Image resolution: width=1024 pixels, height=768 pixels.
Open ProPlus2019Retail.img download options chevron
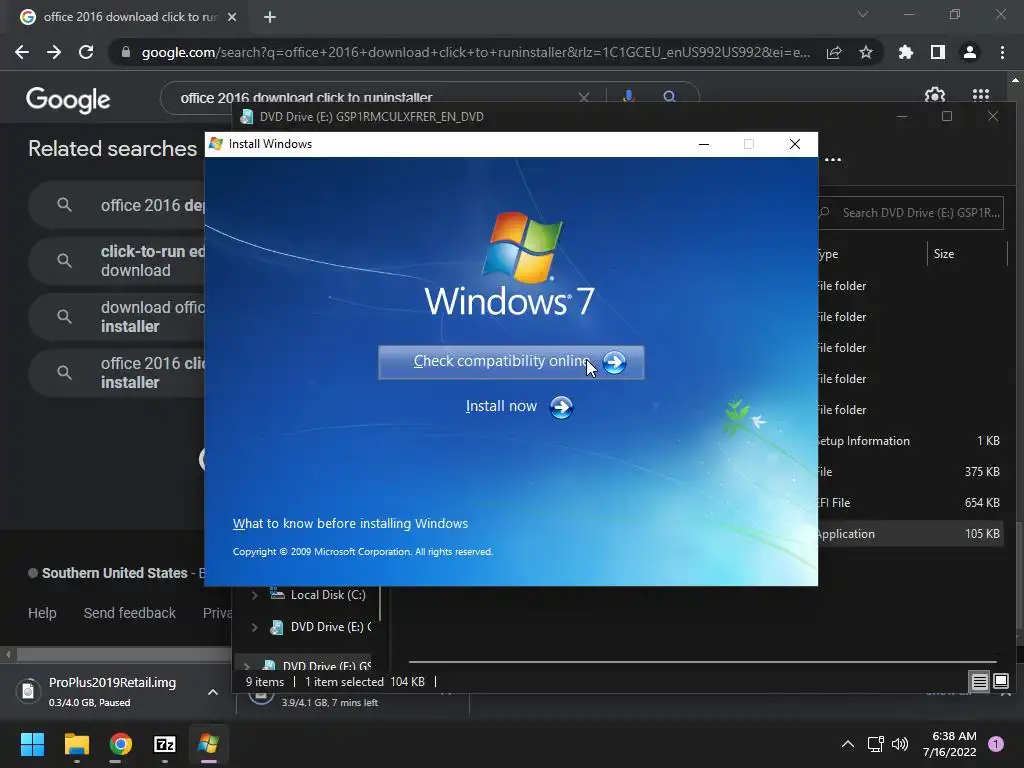click(x=213, y=692)
